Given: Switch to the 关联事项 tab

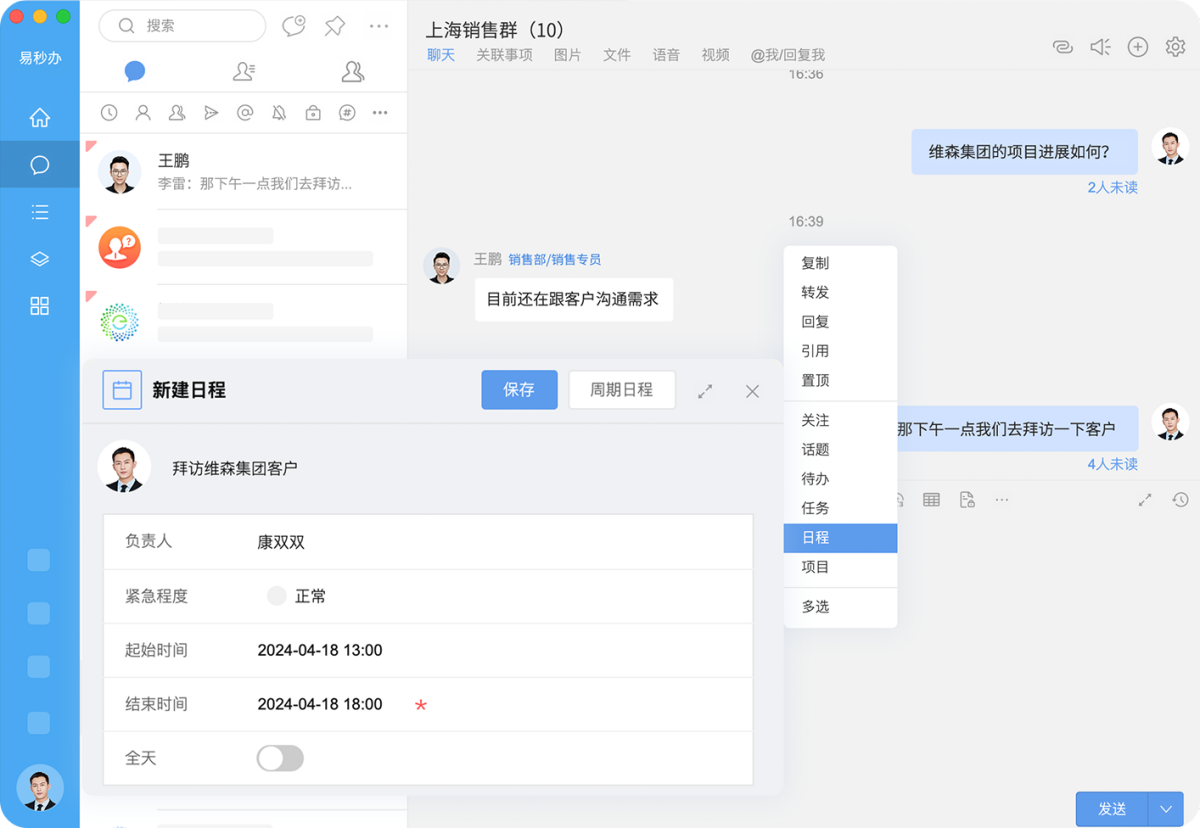Looking at the screenshot, I should pos(504,56).
